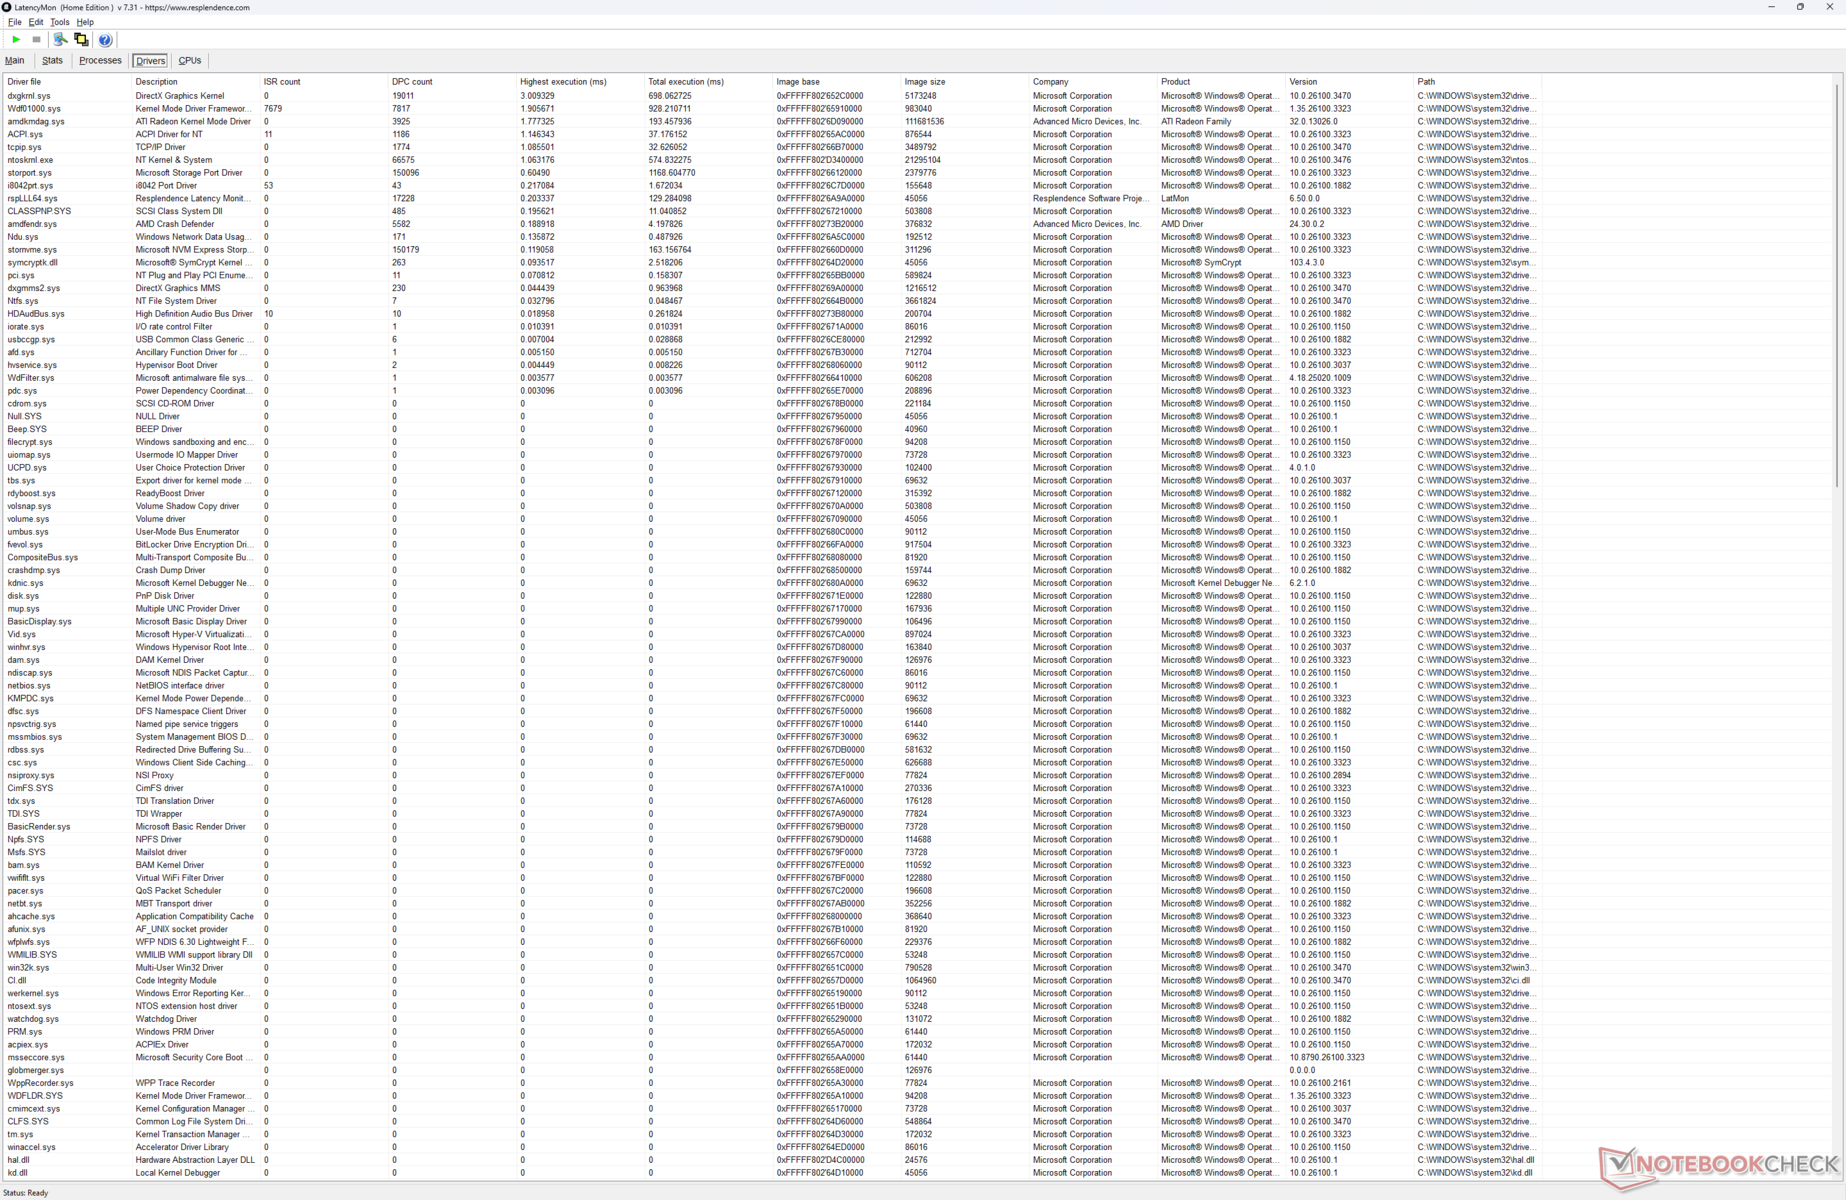Open the blue question mark help icon

point(105,40)
